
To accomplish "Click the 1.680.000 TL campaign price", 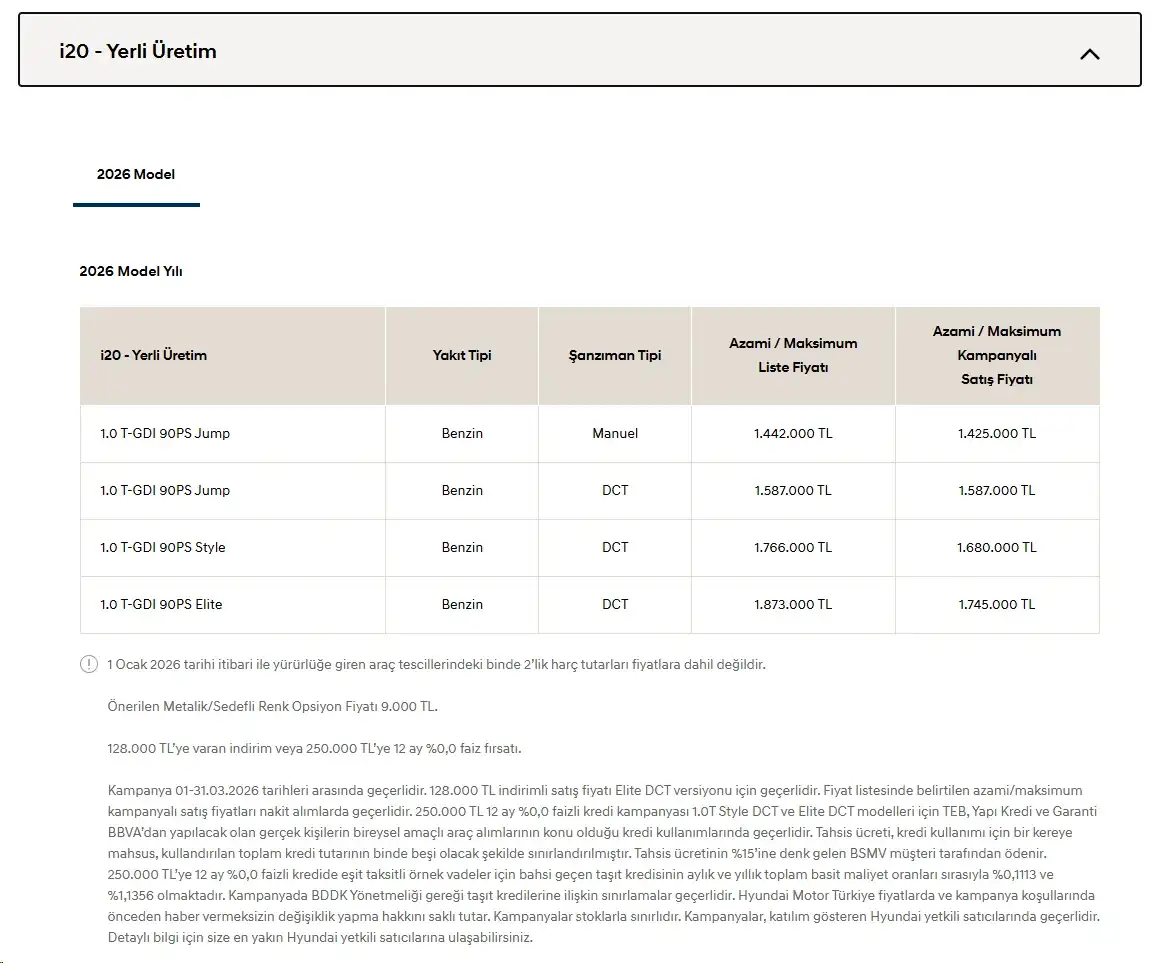I will (997, 547).
